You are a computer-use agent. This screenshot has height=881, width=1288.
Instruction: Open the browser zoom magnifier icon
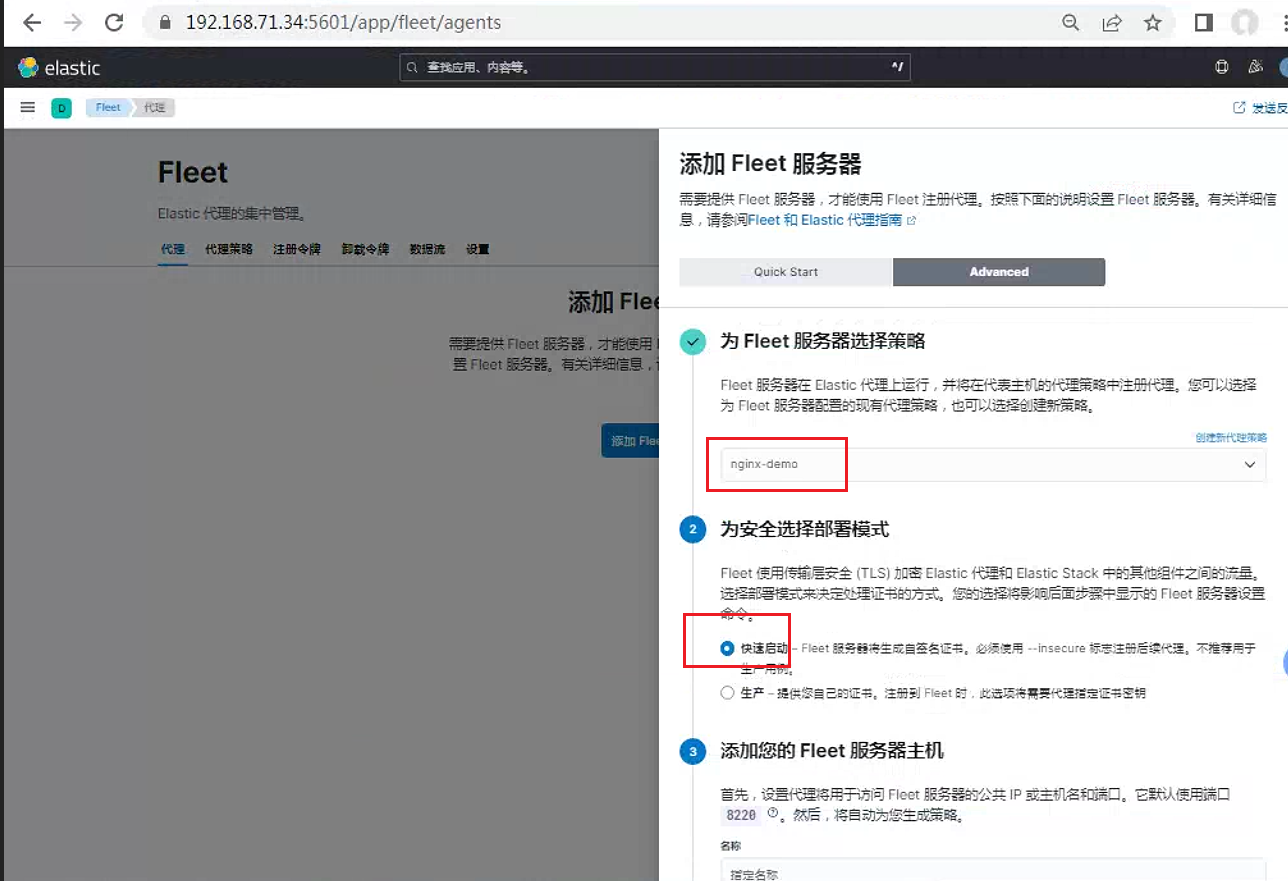[x=1071, y=22]
